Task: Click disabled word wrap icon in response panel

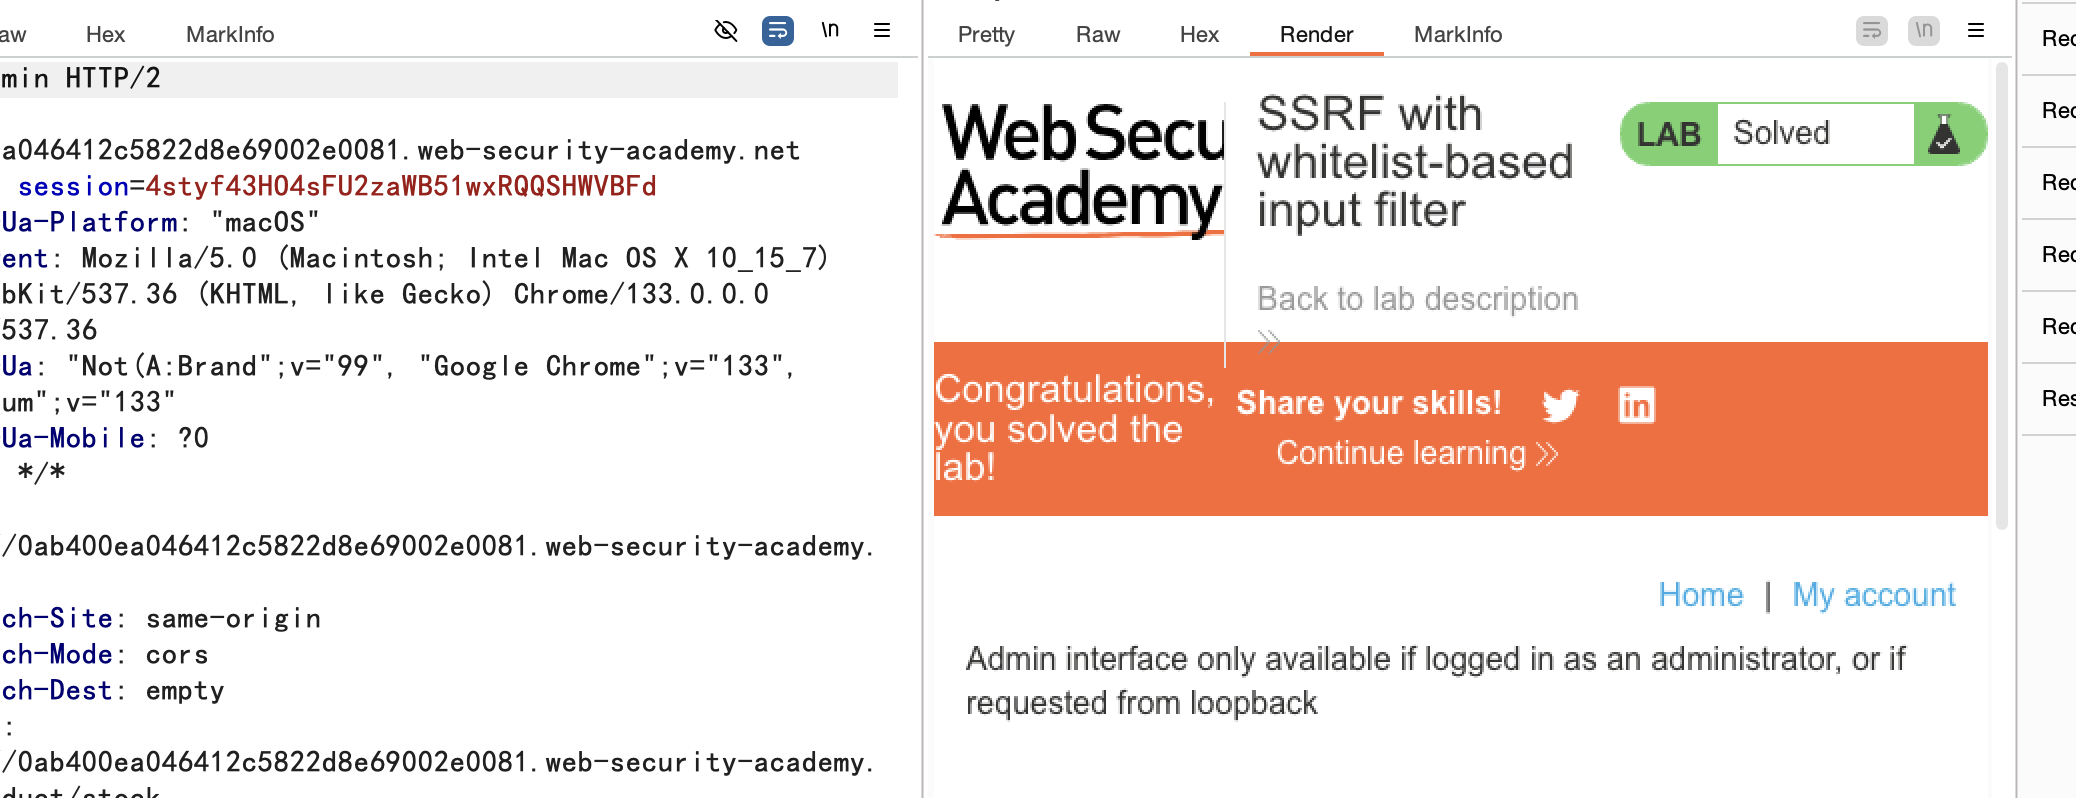Action: coord(1871,31)
